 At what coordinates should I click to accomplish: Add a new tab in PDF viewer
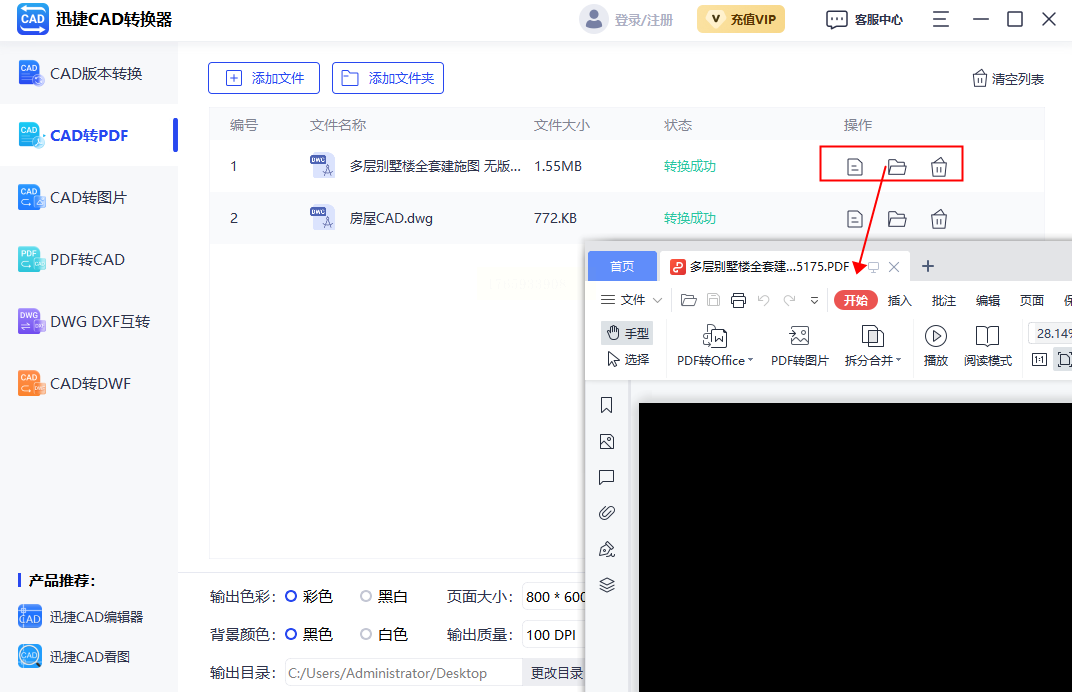[x=928, y=266]
